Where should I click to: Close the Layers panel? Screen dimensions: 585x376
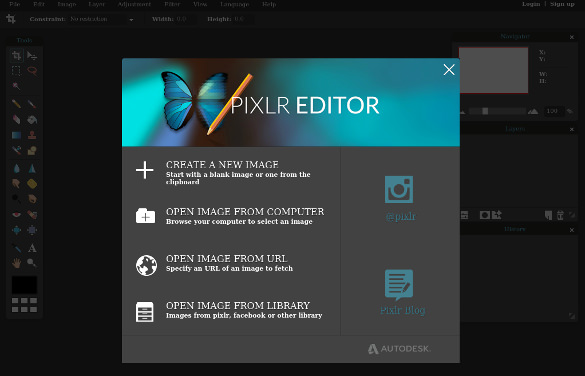[x=572, y=129]
